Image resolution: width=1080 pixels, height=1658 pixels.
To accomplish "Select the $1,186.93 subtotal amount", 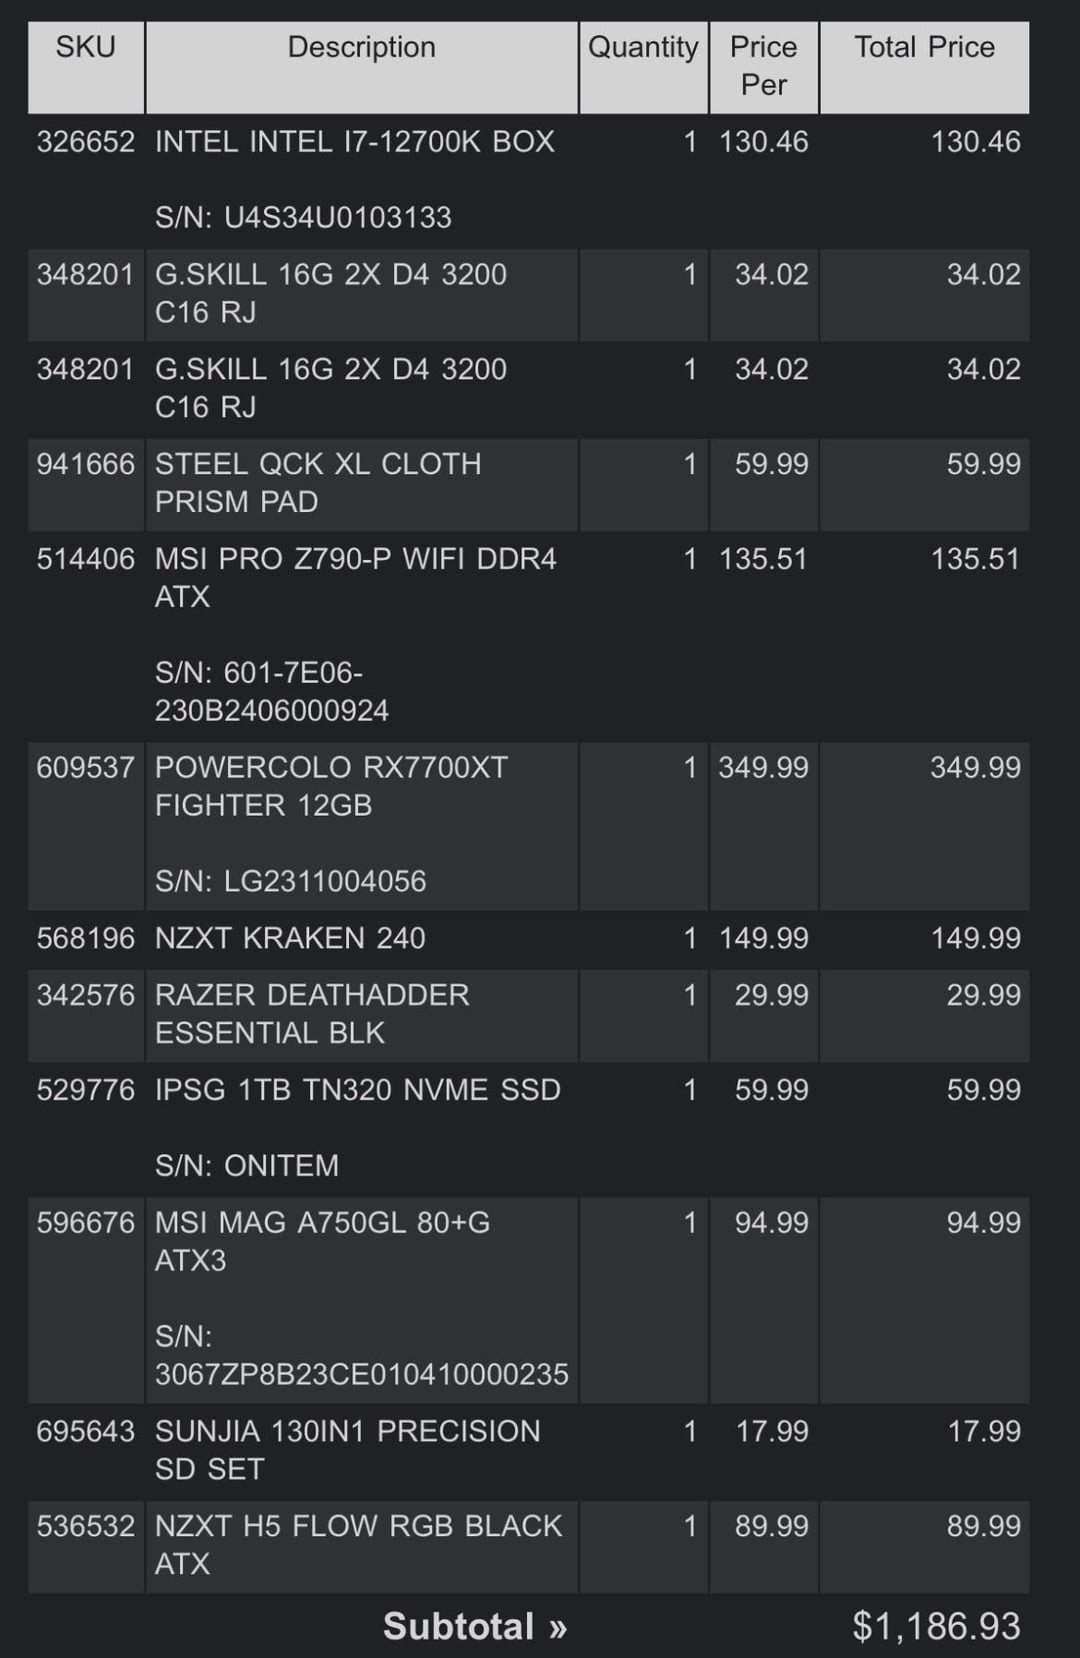I will [936, 1627].
